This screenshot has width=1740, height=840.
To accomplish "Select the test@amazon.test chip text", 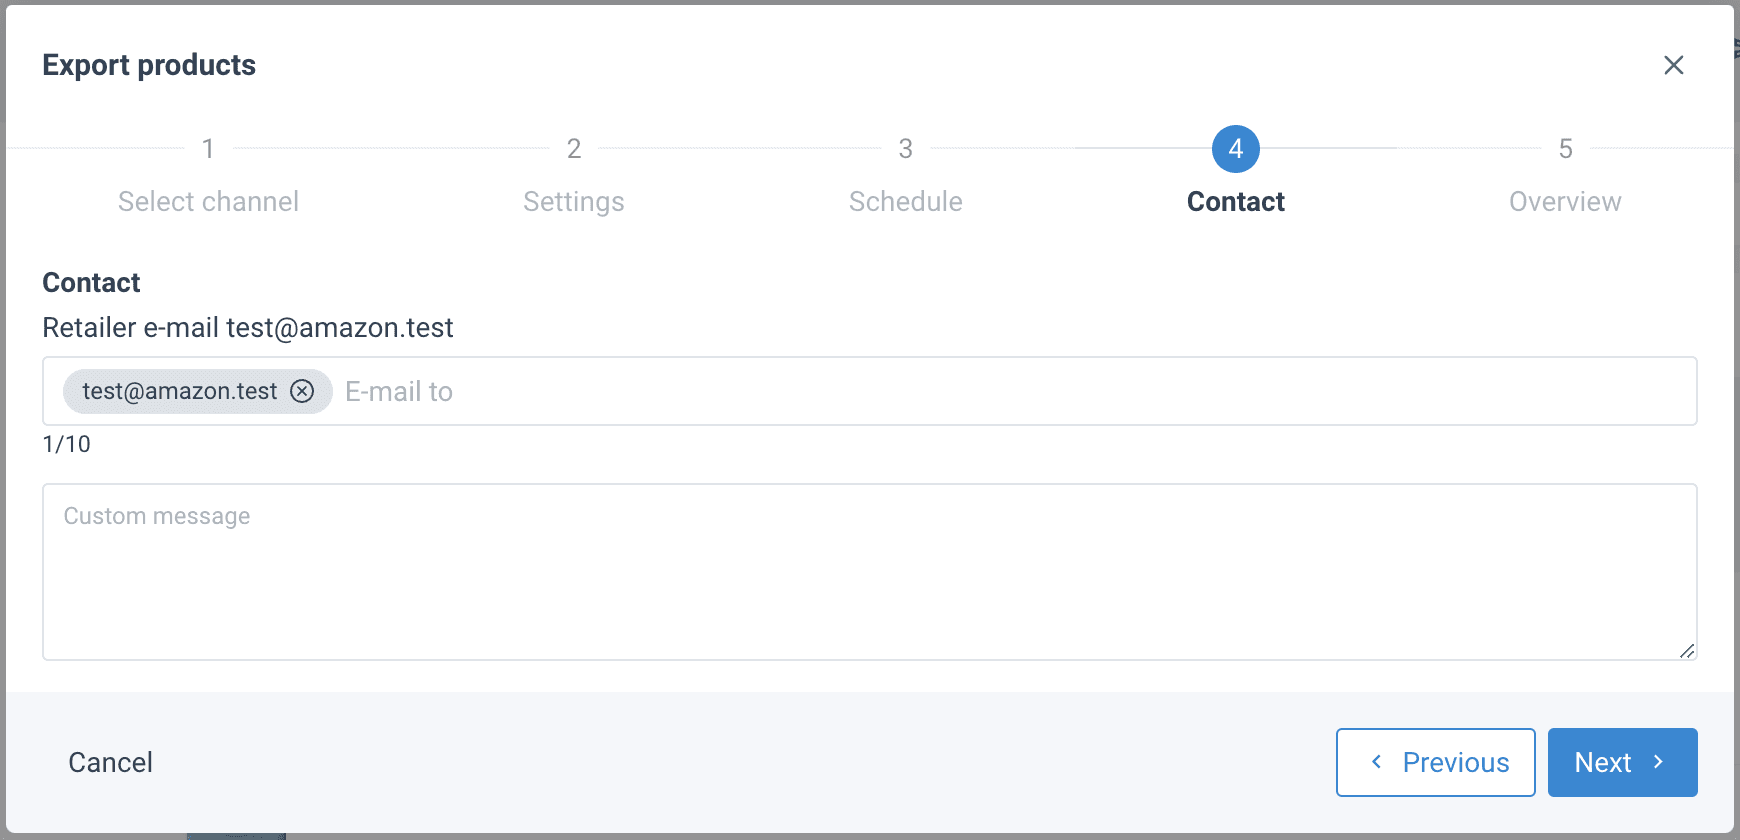I will (180, 391).
